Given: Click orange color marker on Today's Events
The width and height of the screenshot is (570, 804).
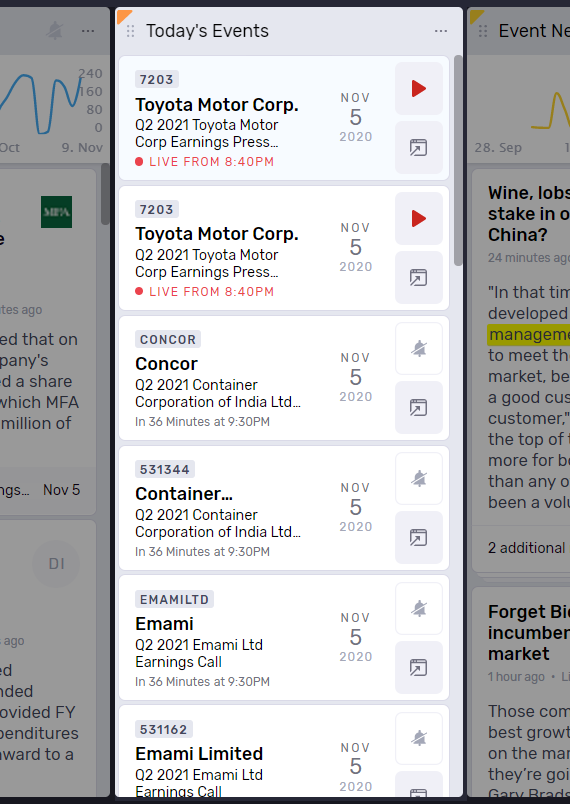Looking at the screenshot, I should tap(124, 16).
